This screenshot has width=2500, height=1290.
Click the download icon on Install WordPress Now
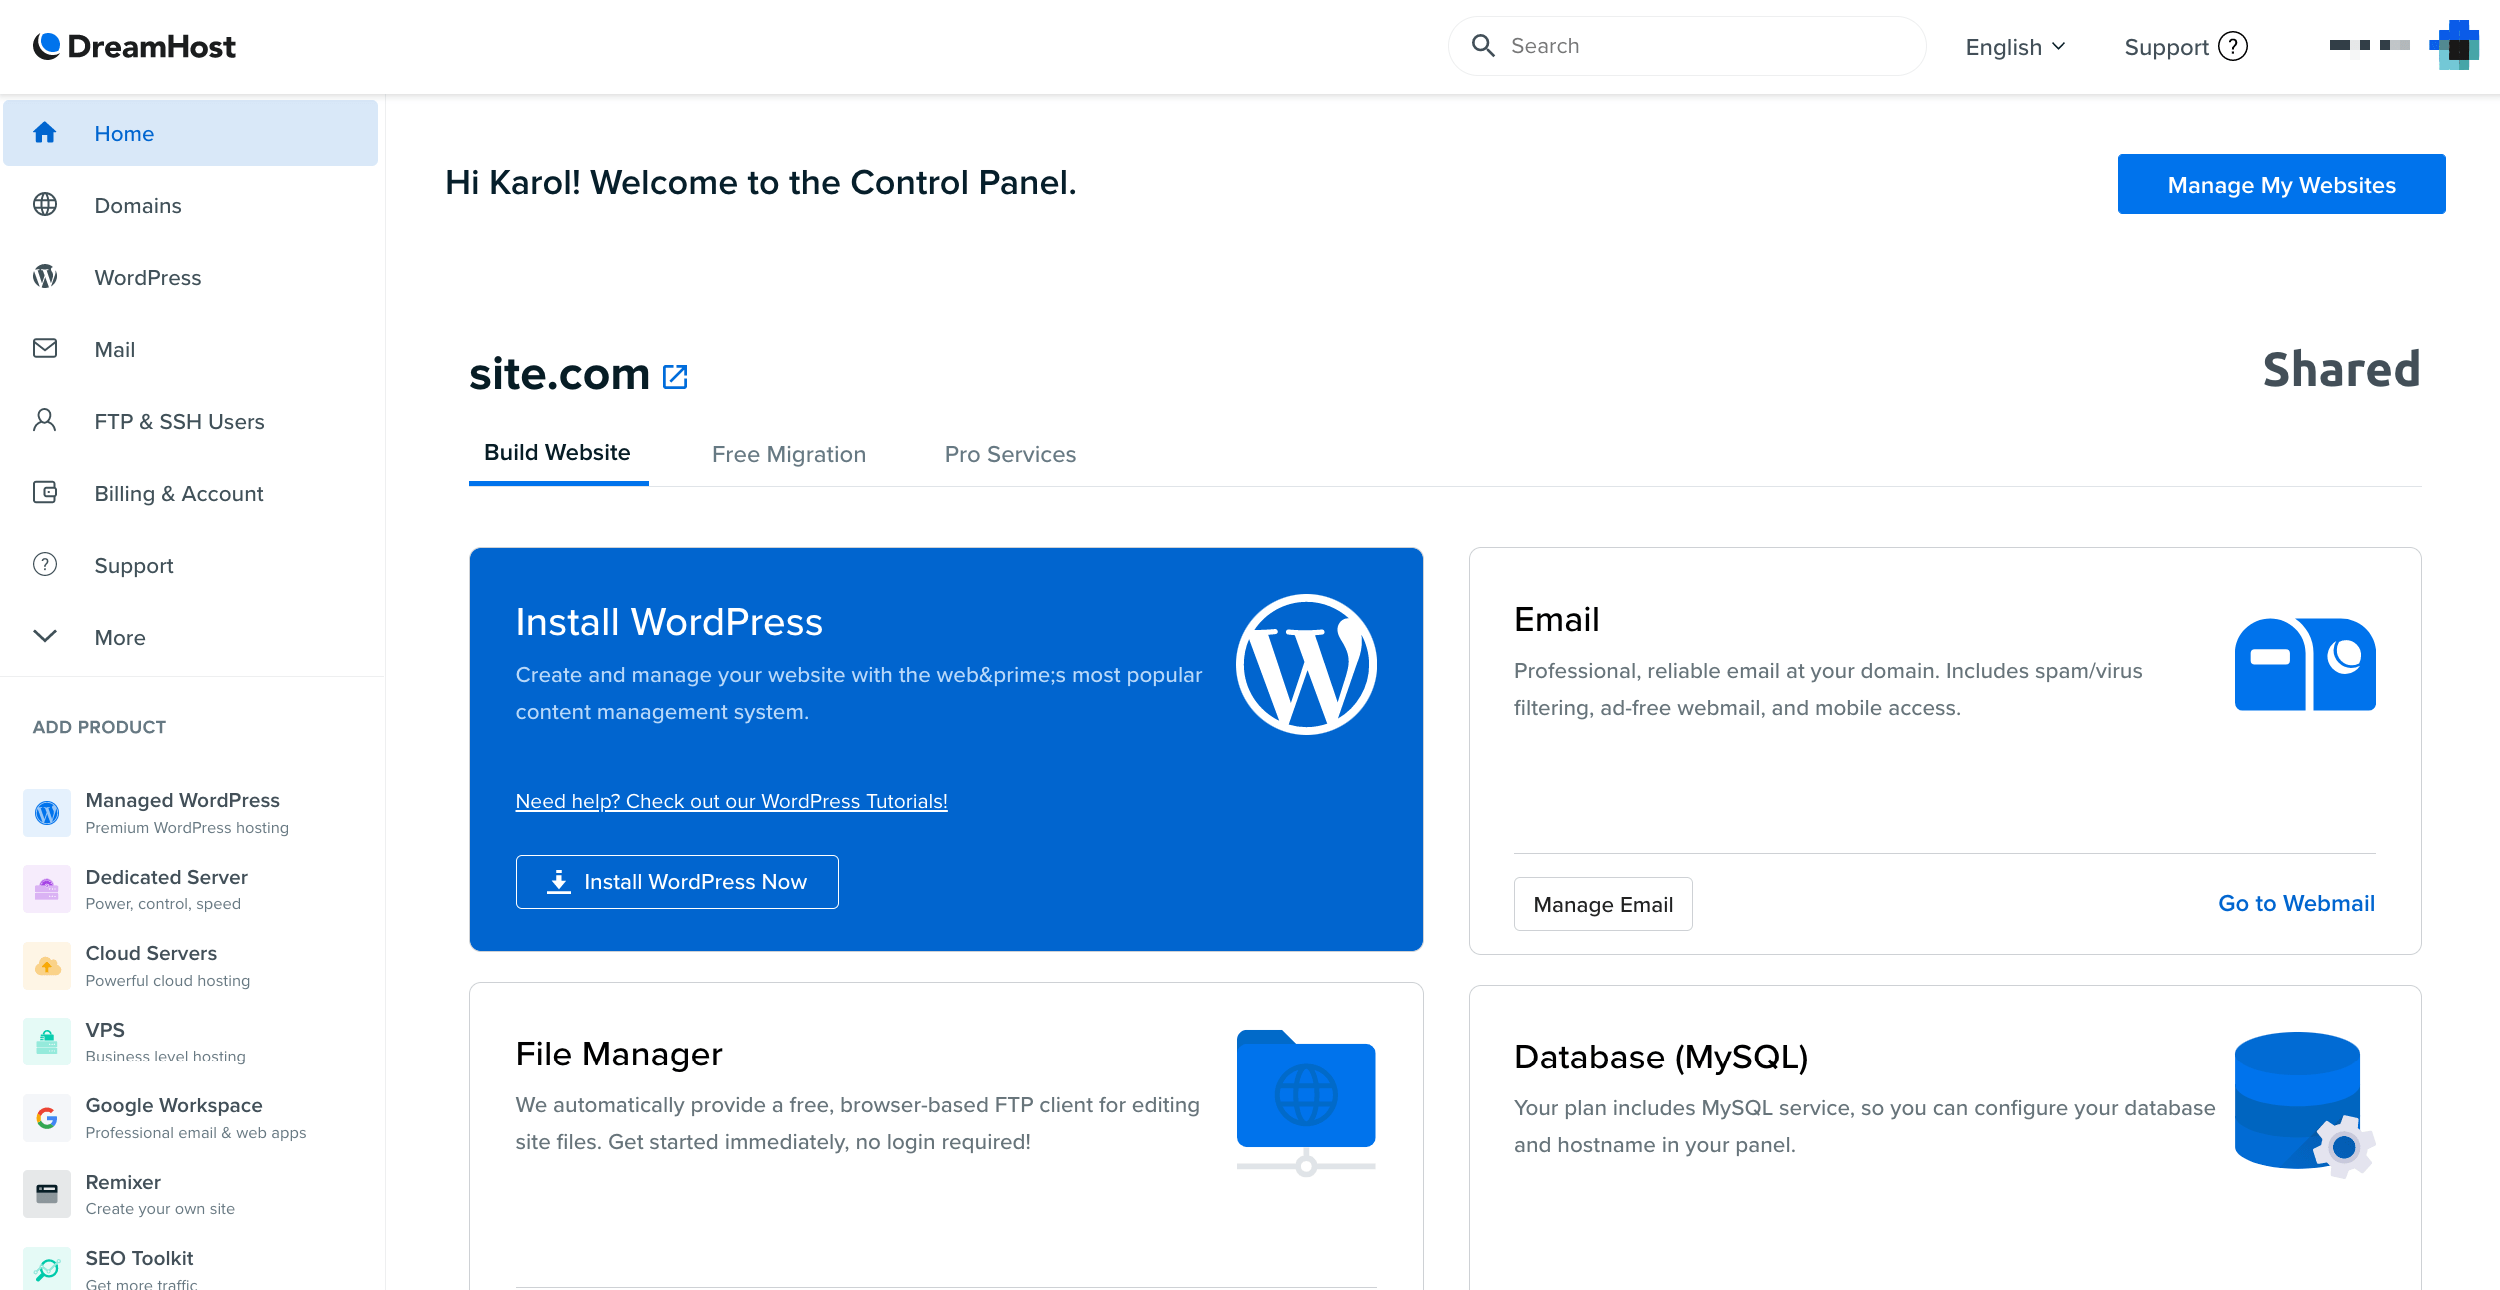pos(559,882)
